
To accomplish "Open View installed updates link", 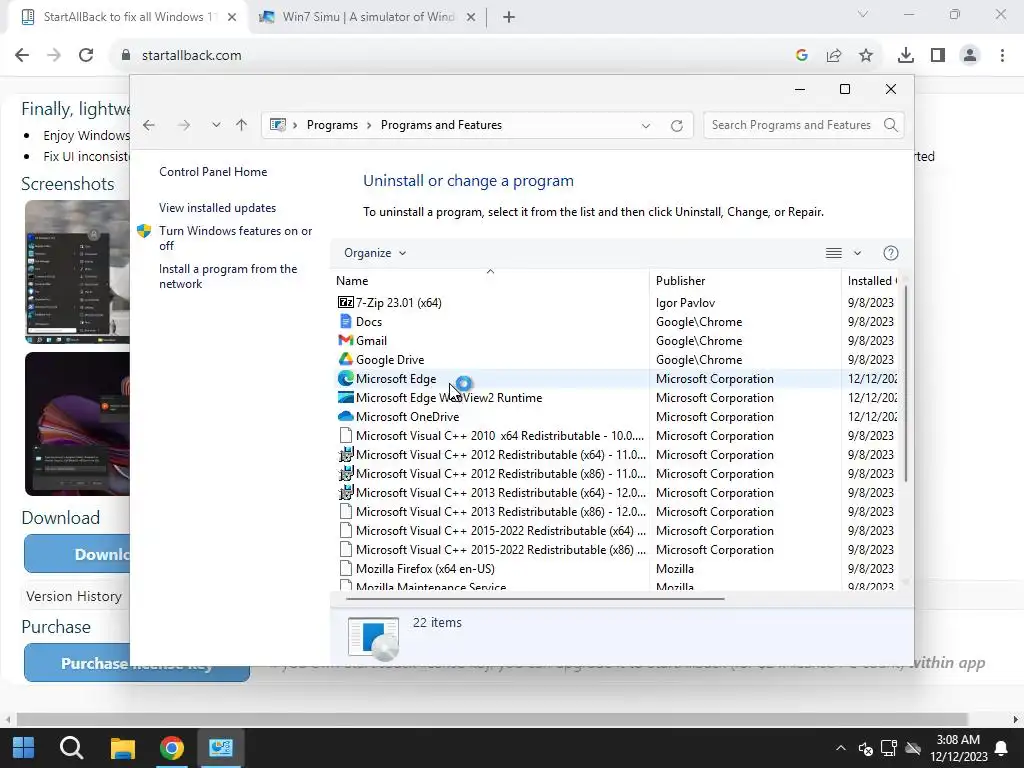I will coord(217,208).
